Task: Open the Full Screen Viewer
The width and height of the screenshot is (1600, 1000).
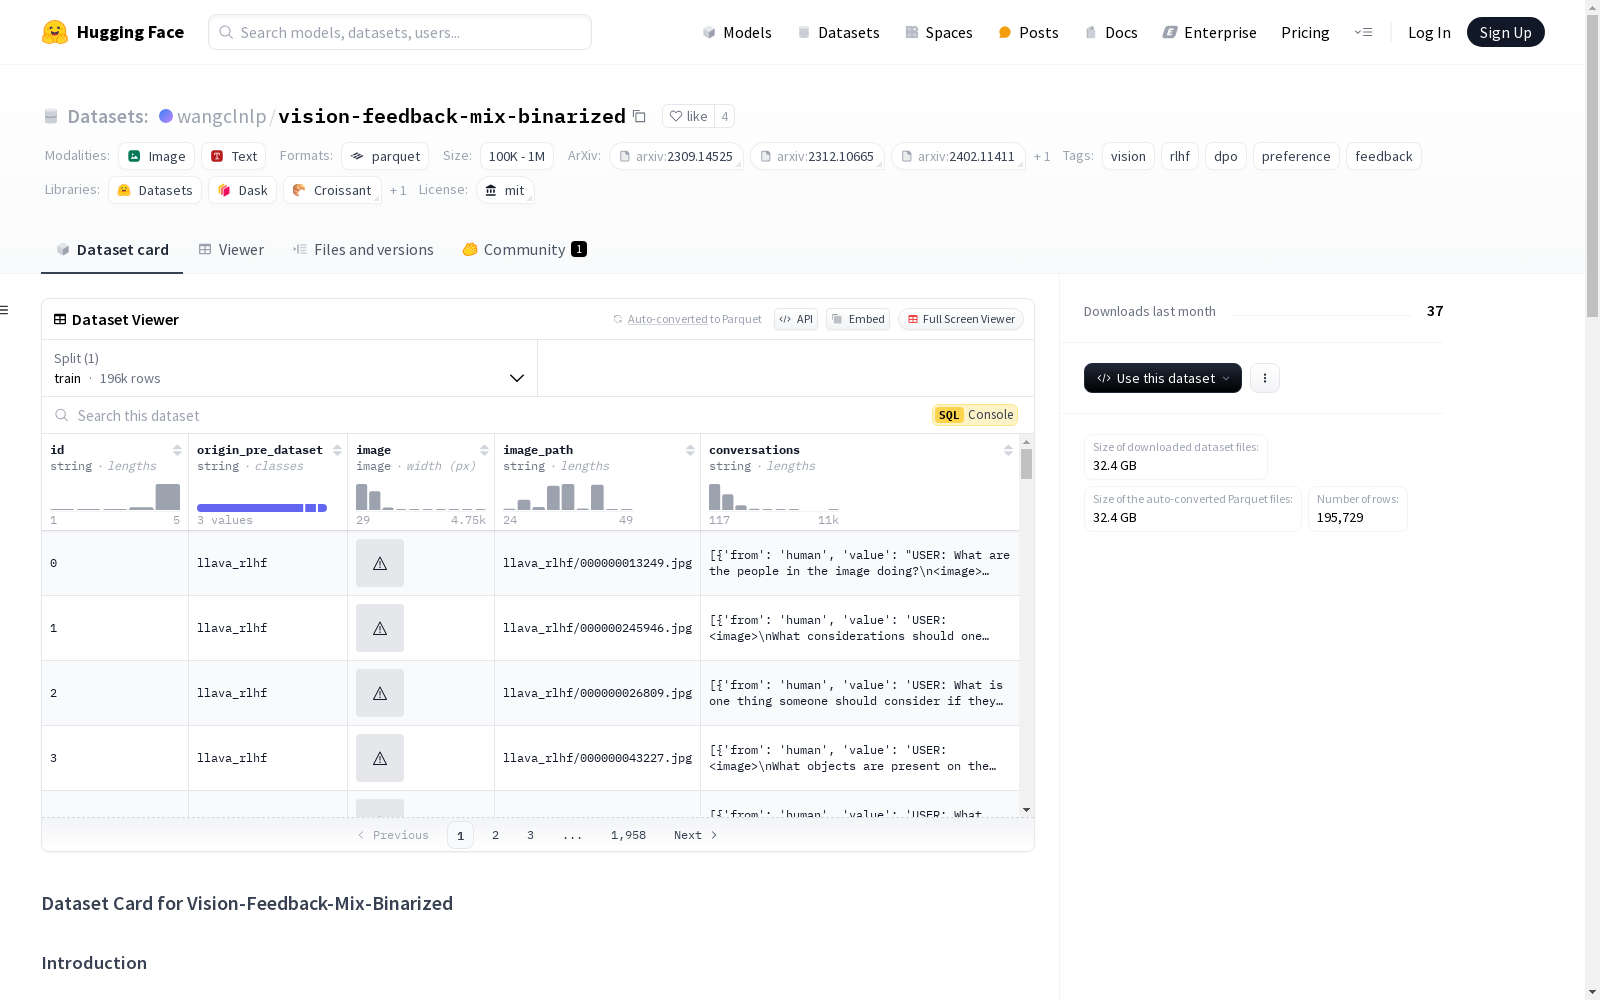Action: [x=961, y=319]
